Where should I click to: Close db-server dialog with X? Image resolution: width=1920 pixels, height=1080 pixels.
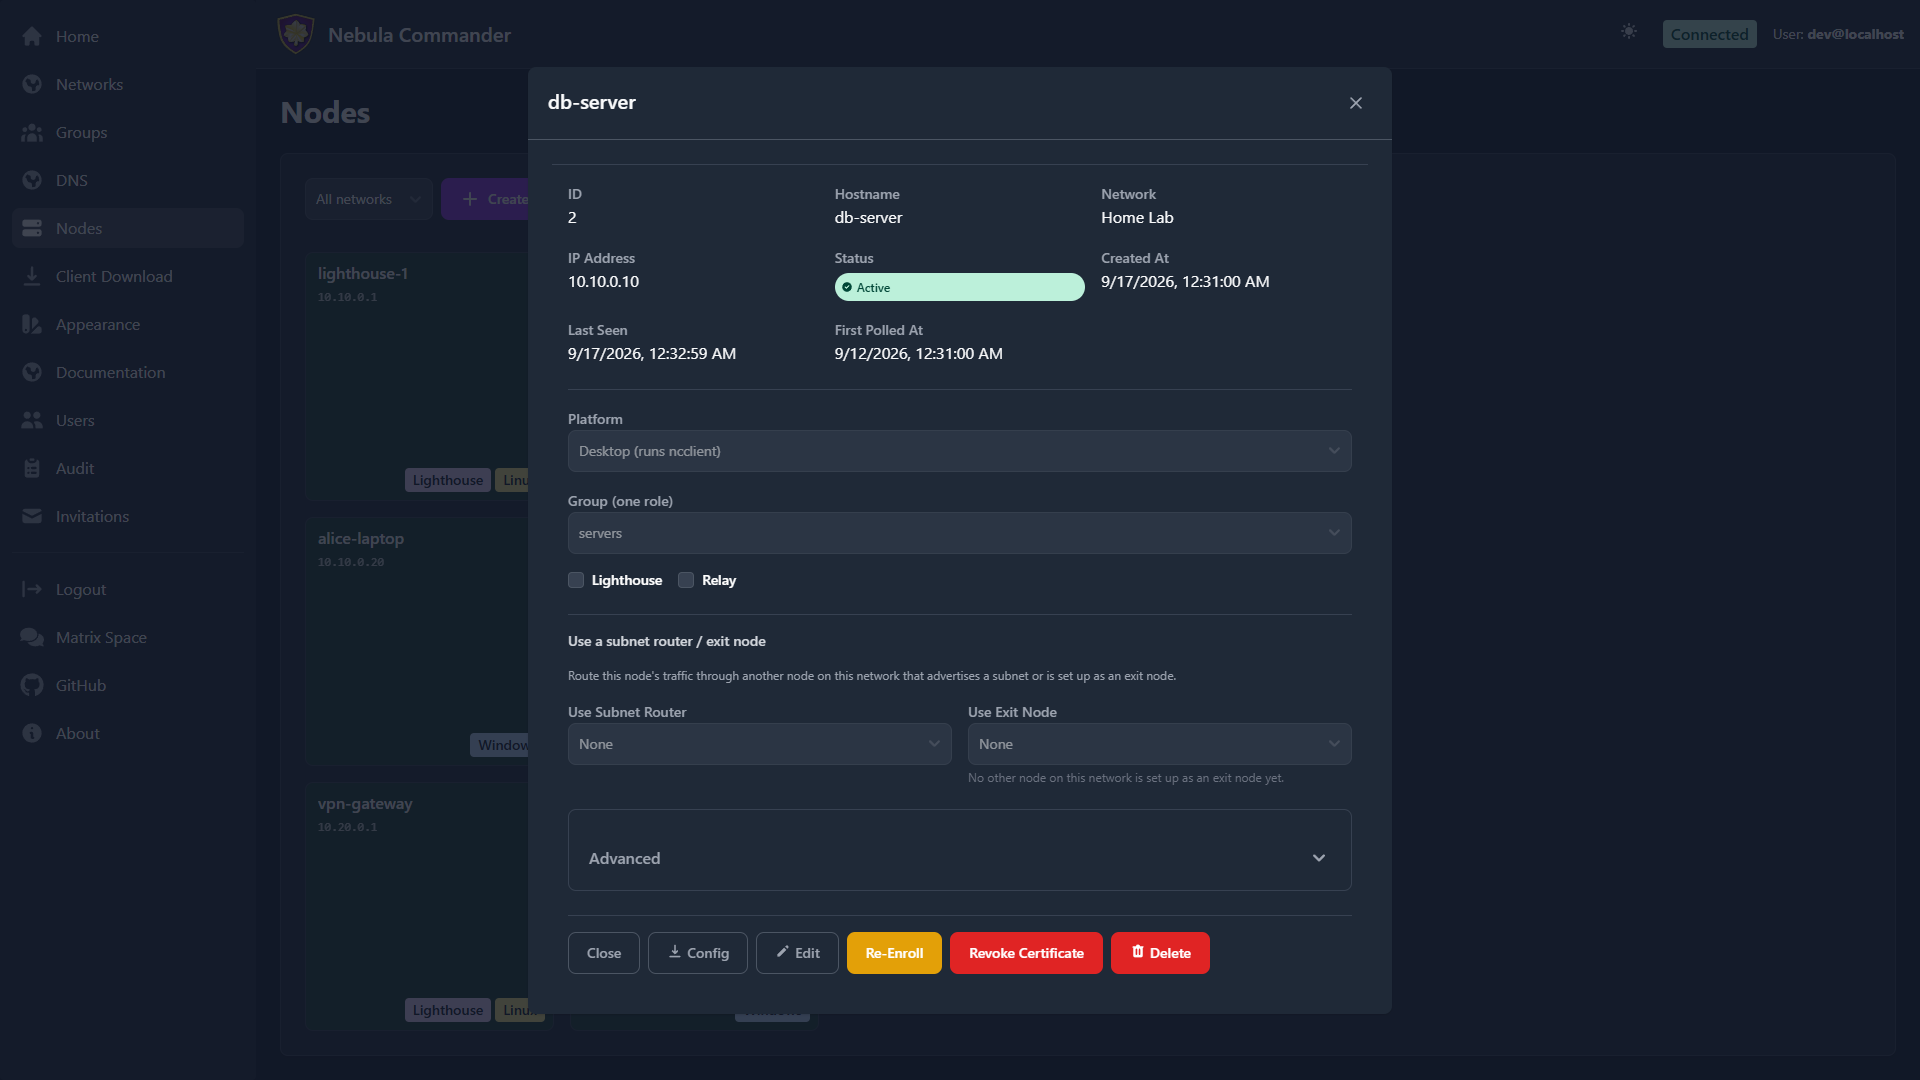1356,103
